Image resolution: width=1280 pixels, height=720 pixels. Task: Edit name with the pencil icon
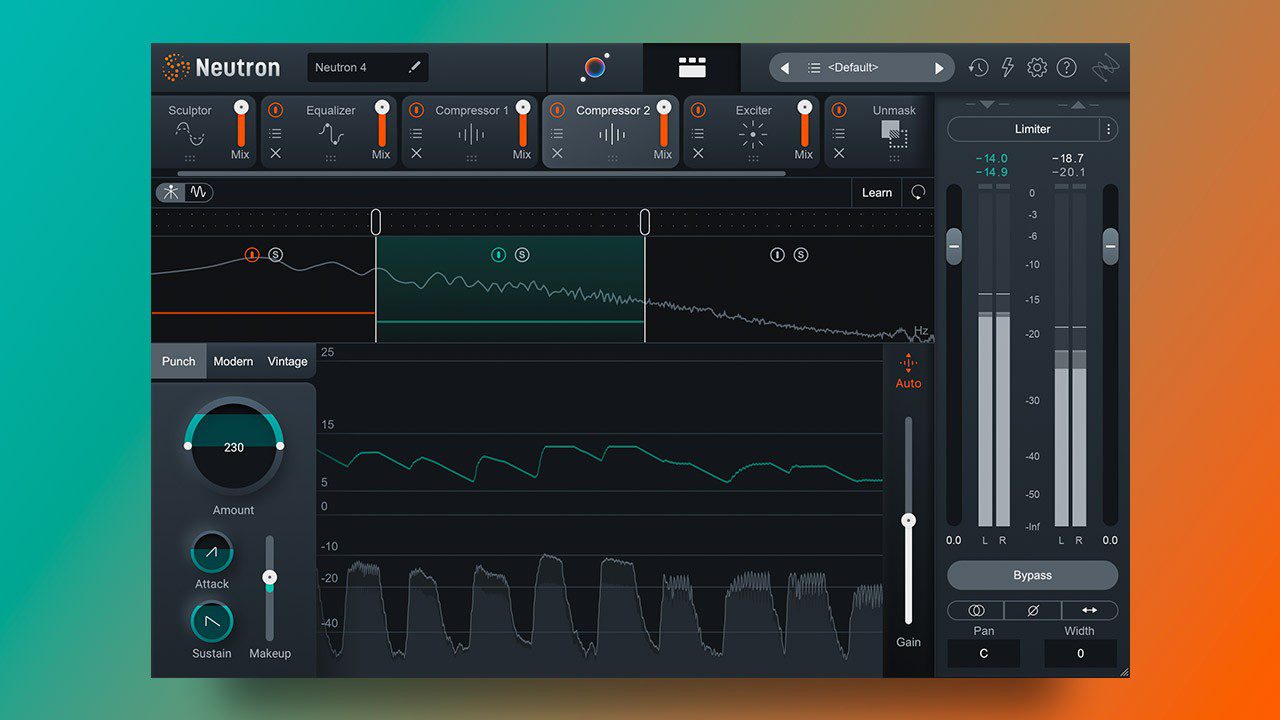tap(415, 67)
